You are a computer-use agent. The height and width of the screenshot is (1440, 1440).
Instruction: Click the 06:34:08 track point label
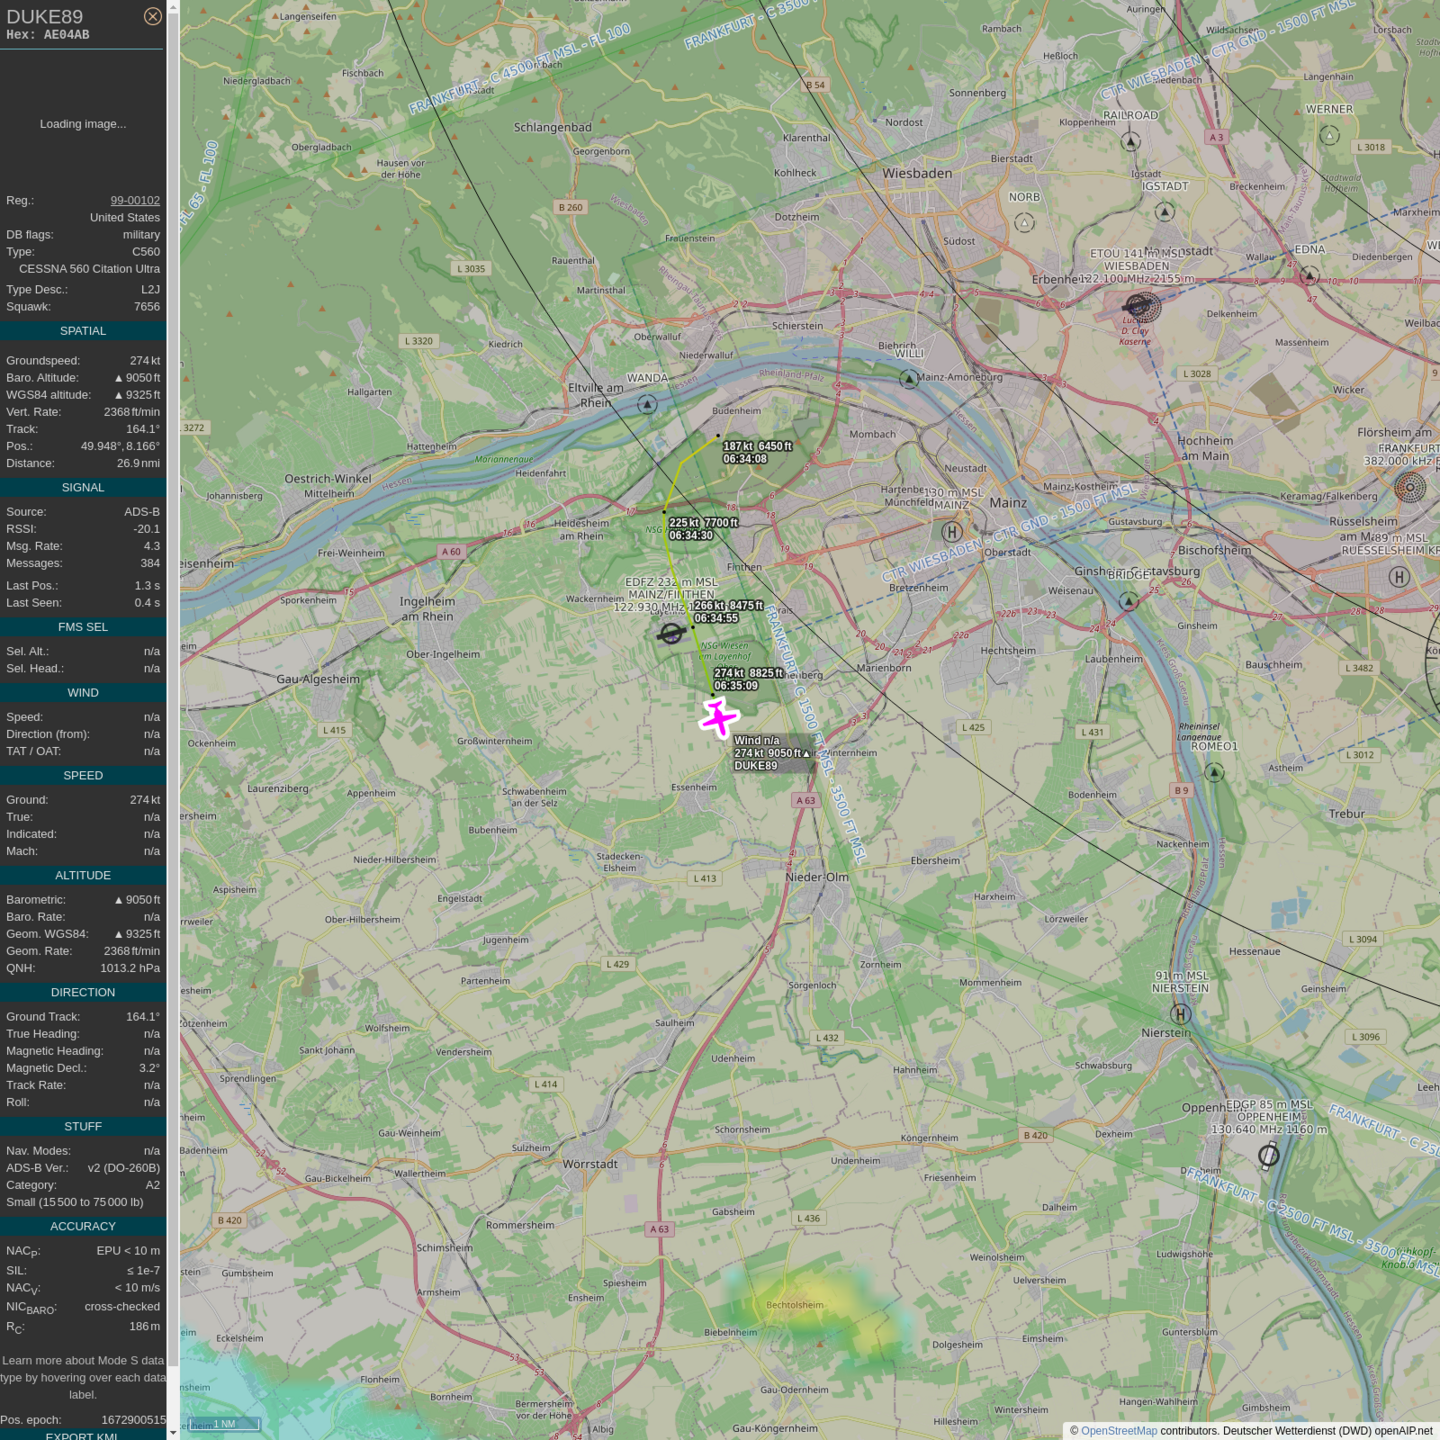point(745,459)
